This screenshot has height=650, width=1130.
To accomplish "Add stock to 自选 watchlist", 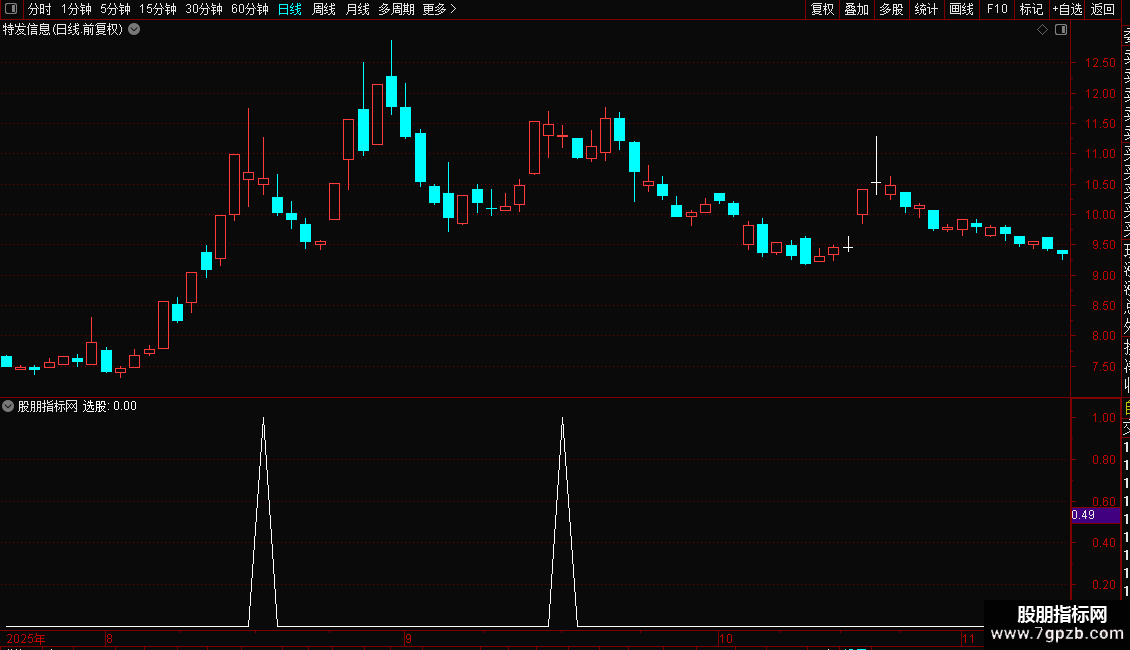I will click(1067, 9).
